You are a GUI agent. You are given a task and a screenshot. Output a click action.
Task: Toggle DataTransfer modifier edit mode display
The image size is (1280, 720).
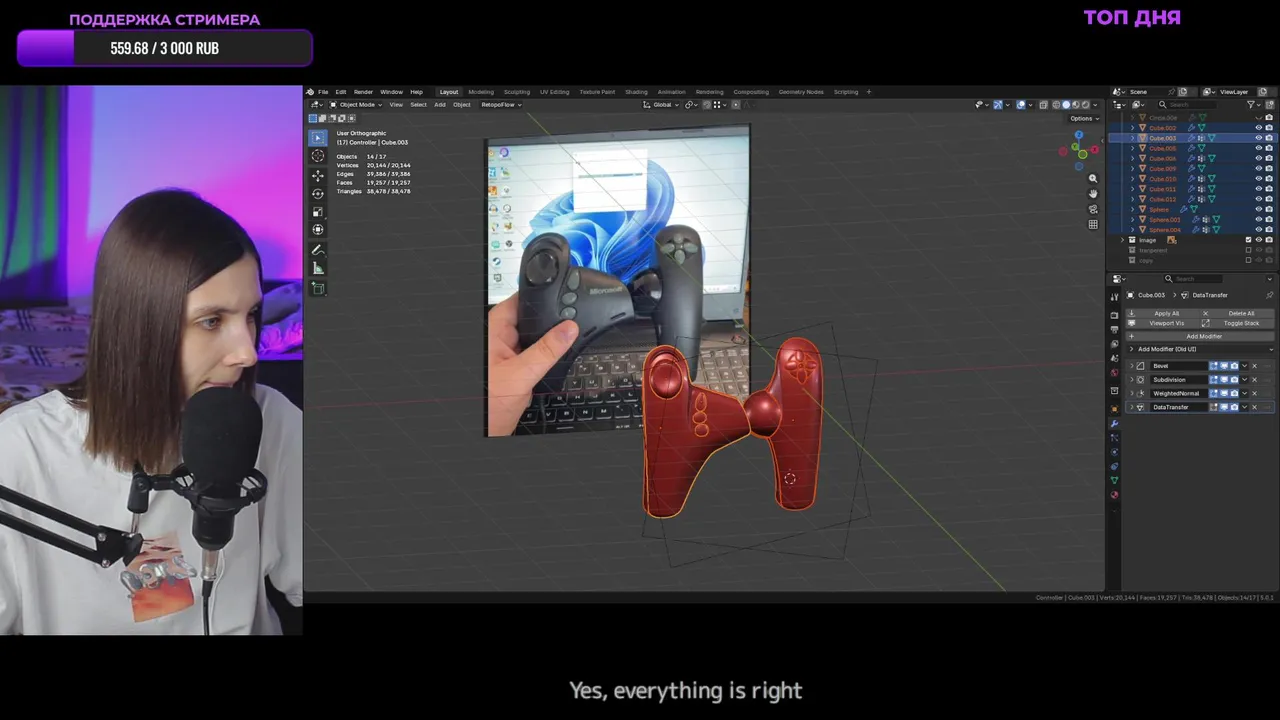1214,407
